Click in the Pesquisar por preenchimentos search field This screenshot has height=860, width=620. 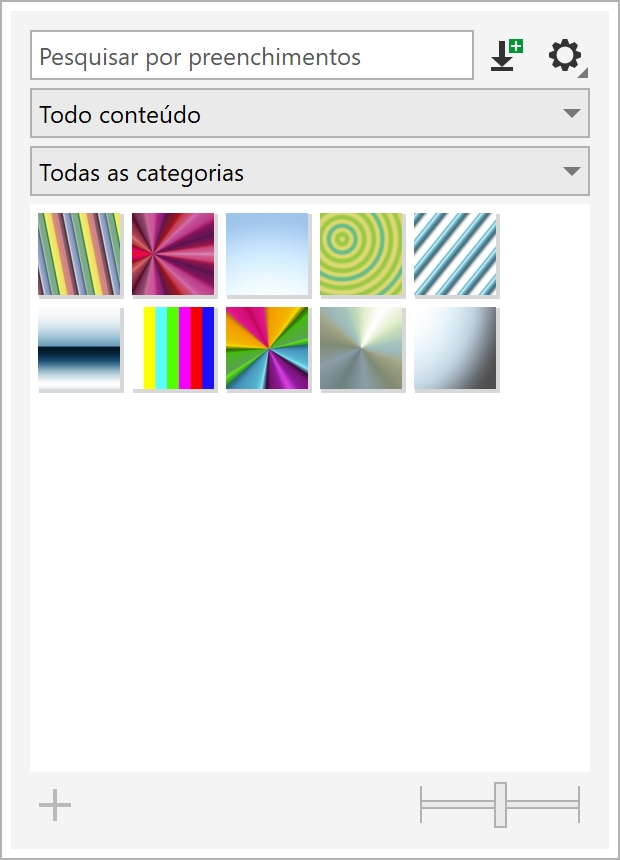click(252, 56)
